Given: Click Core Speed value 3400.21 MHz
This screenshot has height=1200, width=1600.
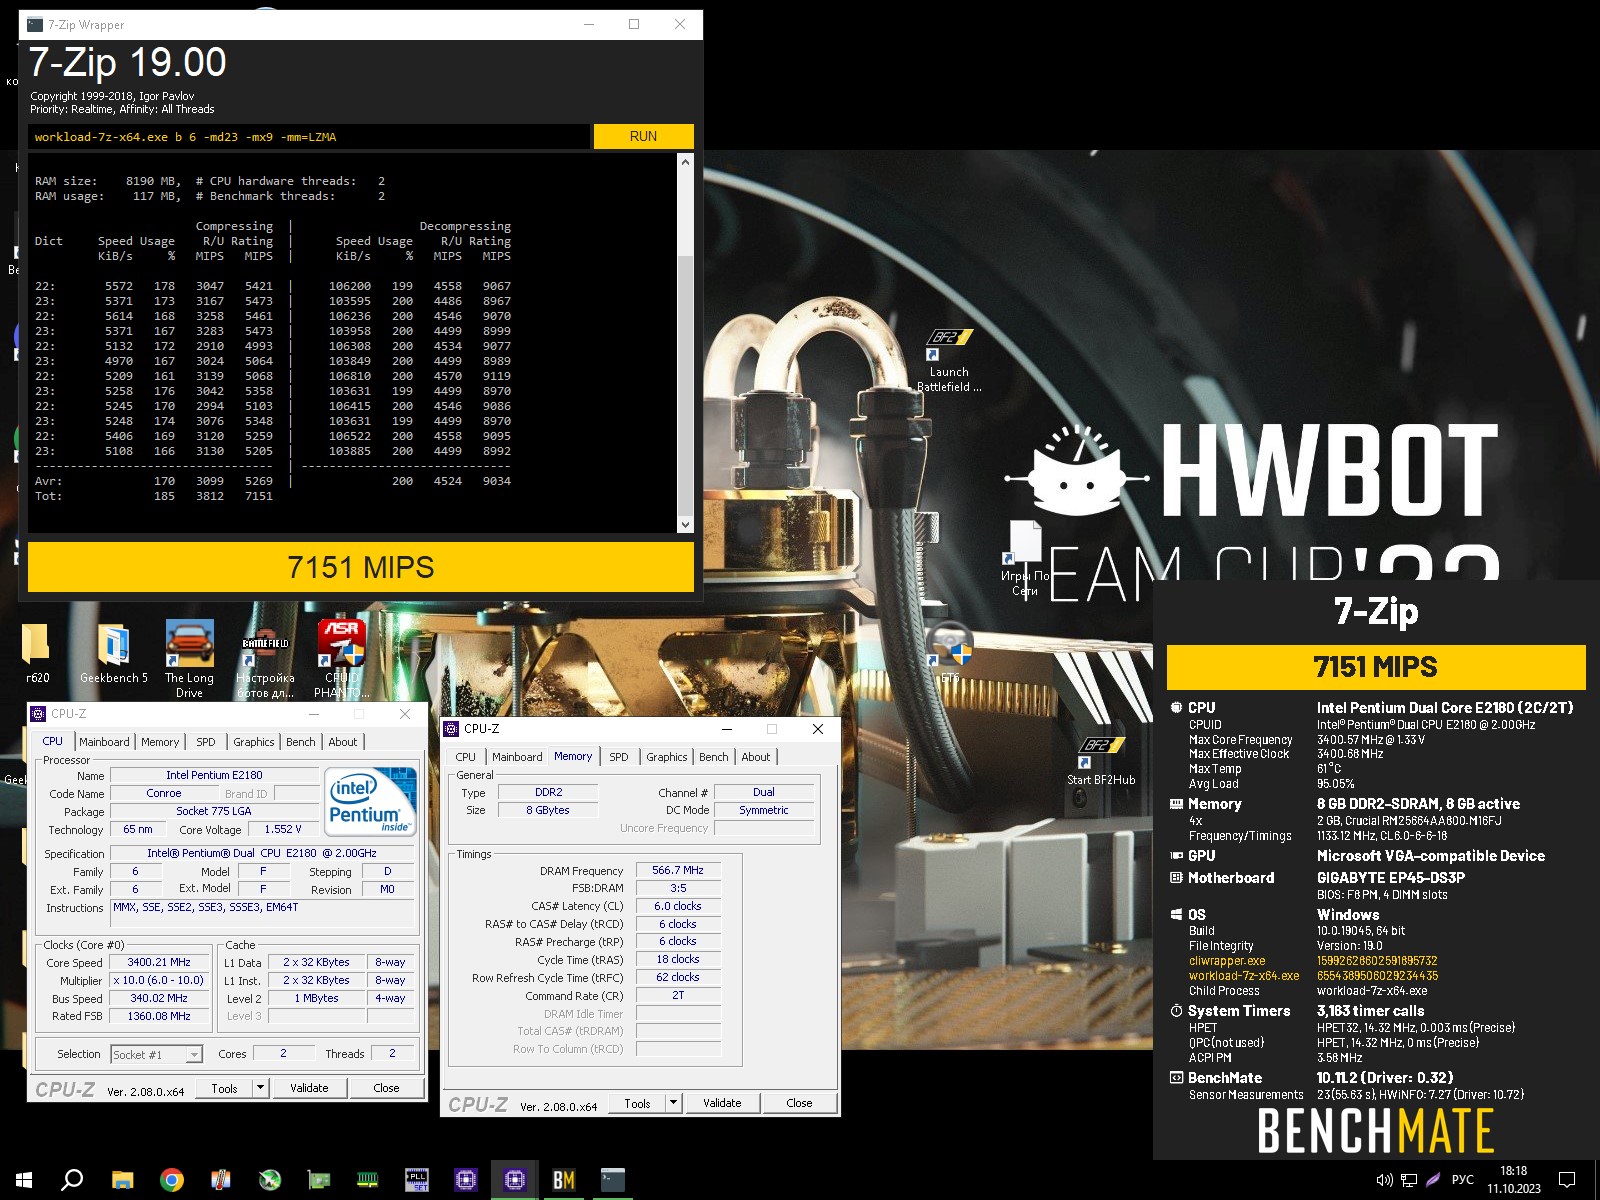Looking at the screenshot, I should click(159, 962).
